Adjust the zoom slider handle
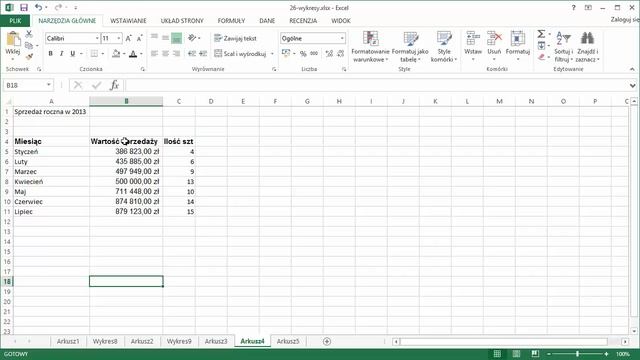 coord(578,354)
